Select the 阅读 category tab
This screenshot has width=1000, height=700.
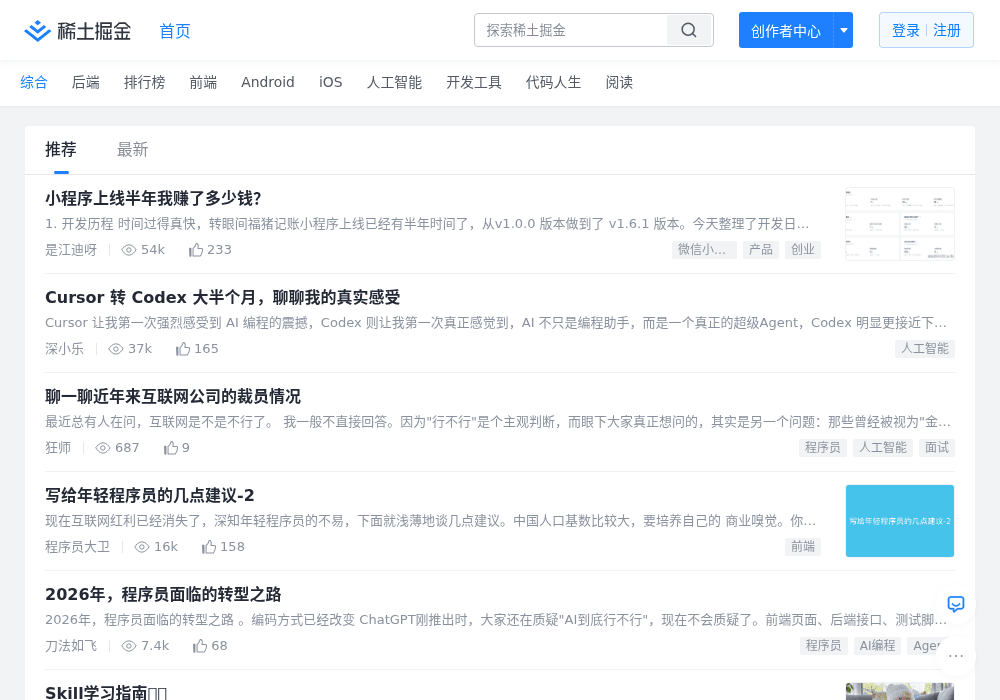click(619, 82)
